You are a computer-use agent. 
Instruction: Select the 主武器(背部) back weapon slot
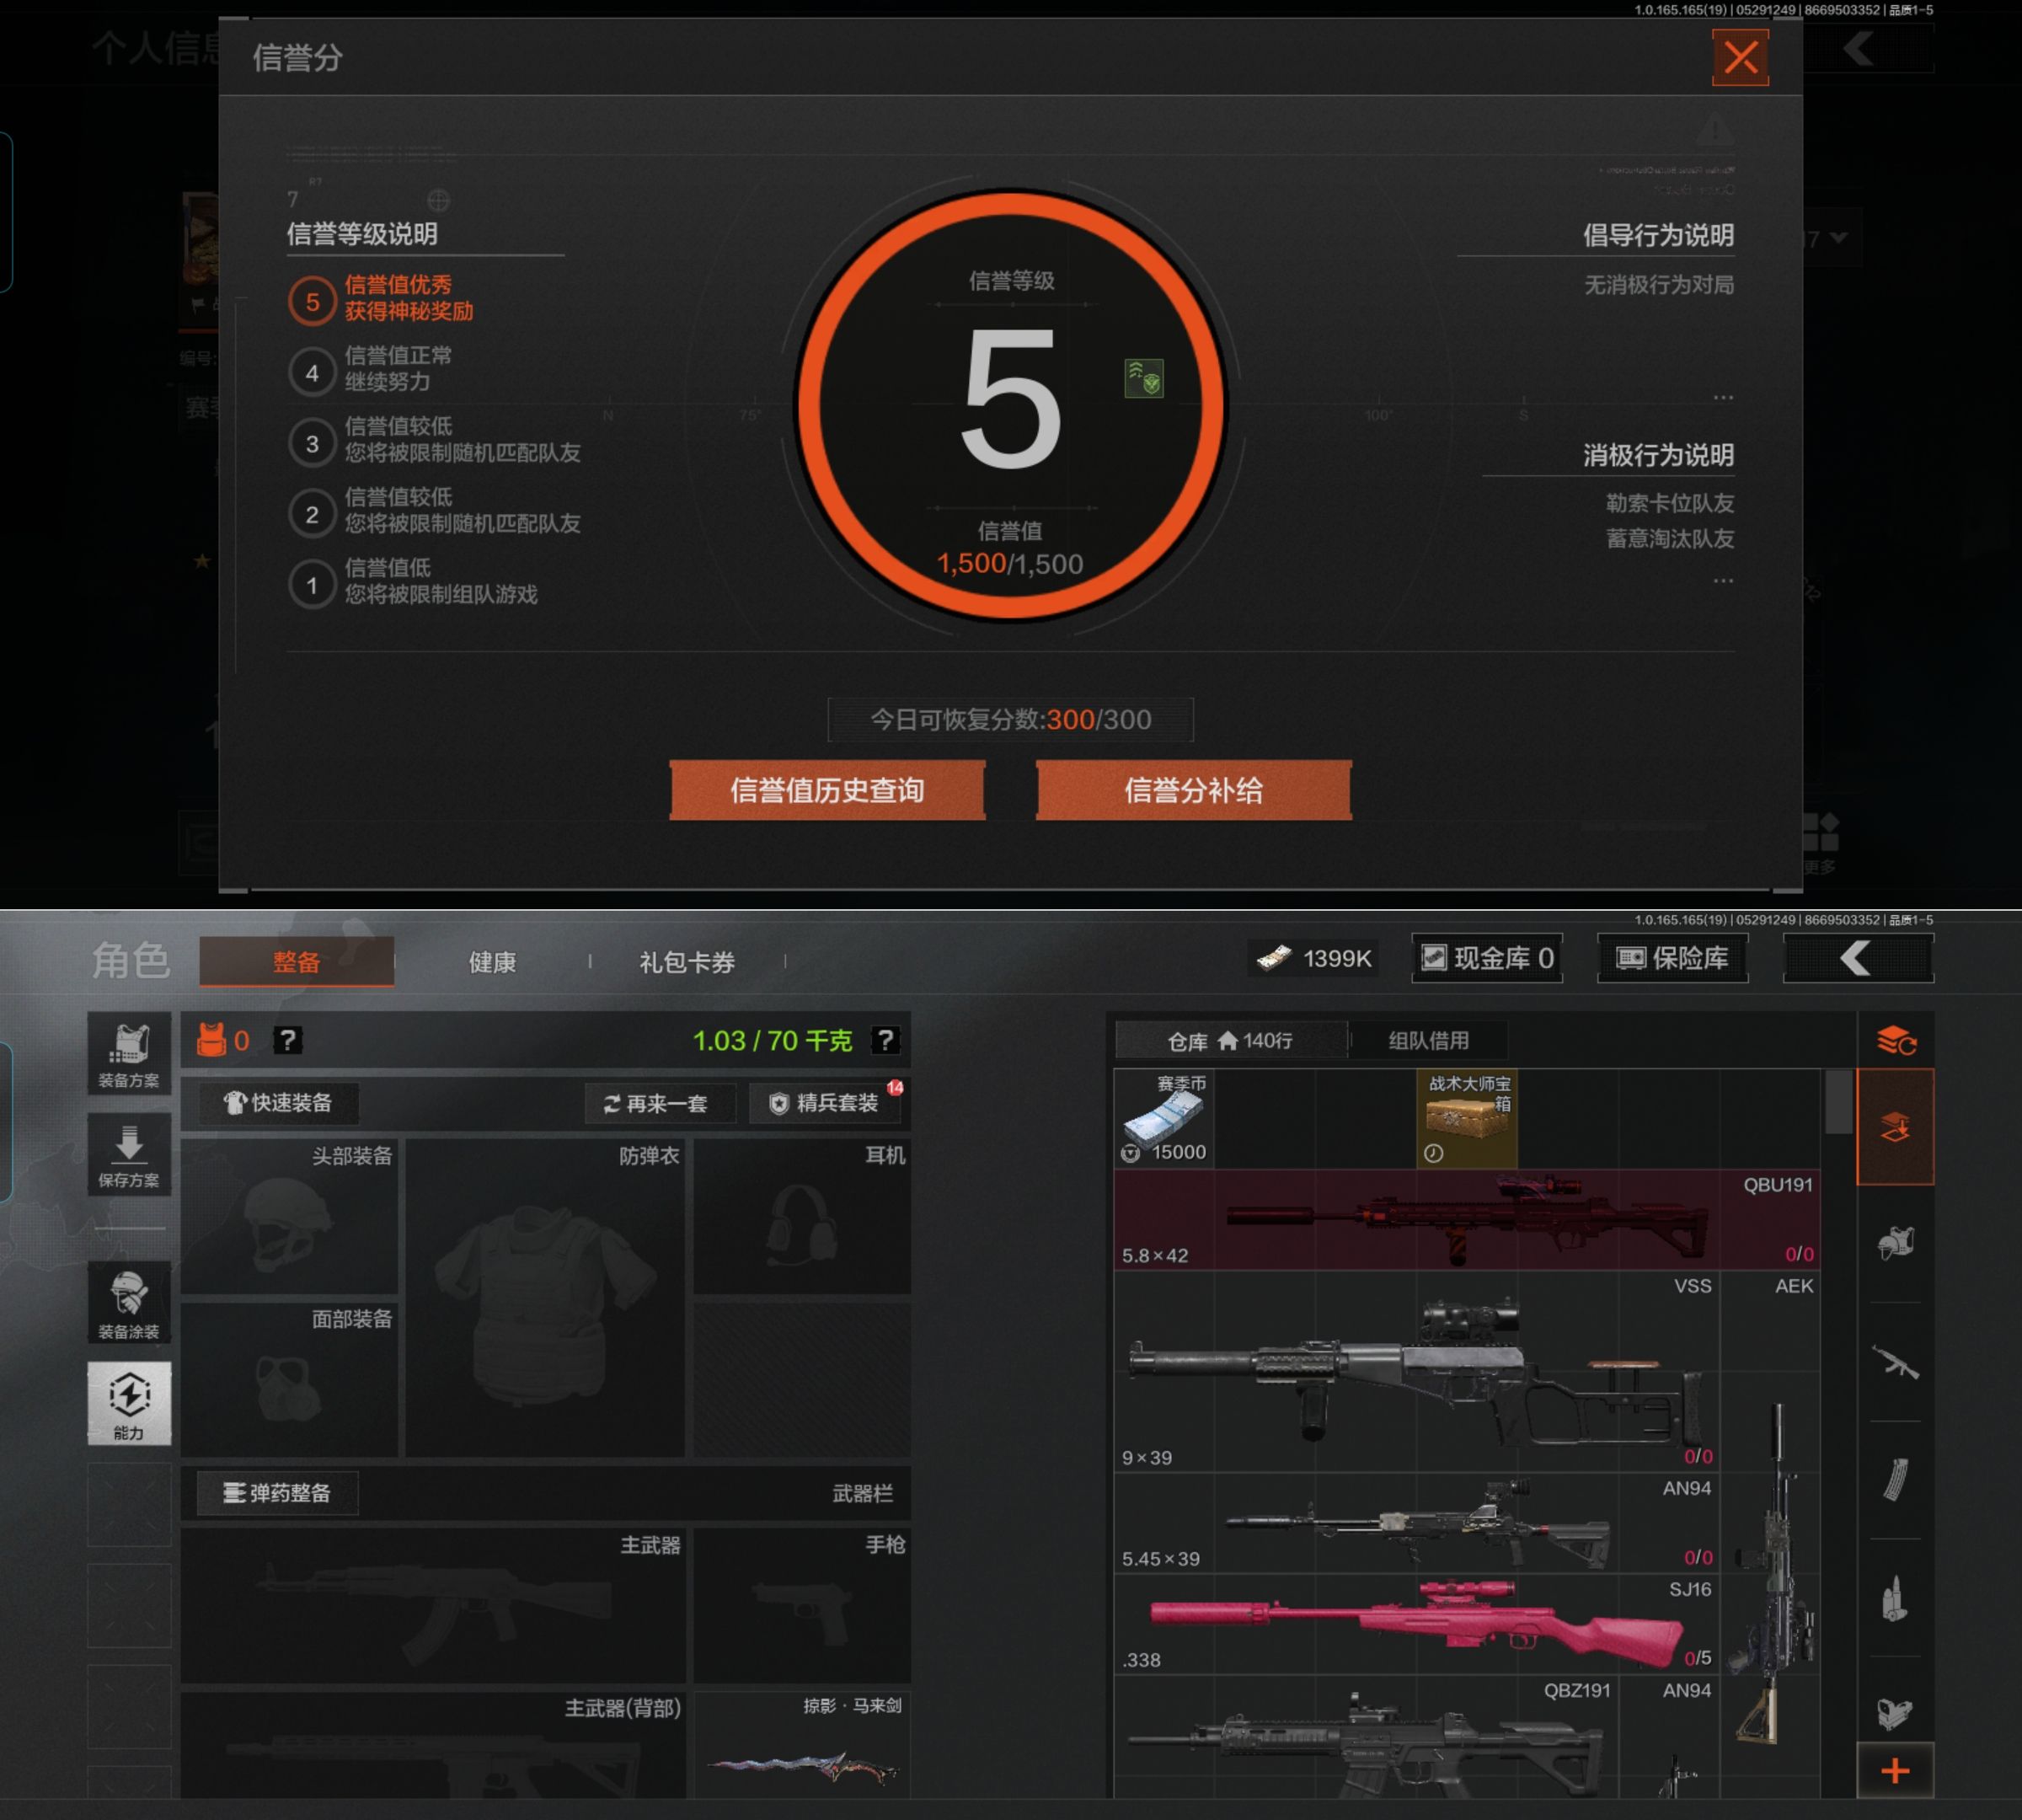pyautogui.click(x=433, y=1745)
